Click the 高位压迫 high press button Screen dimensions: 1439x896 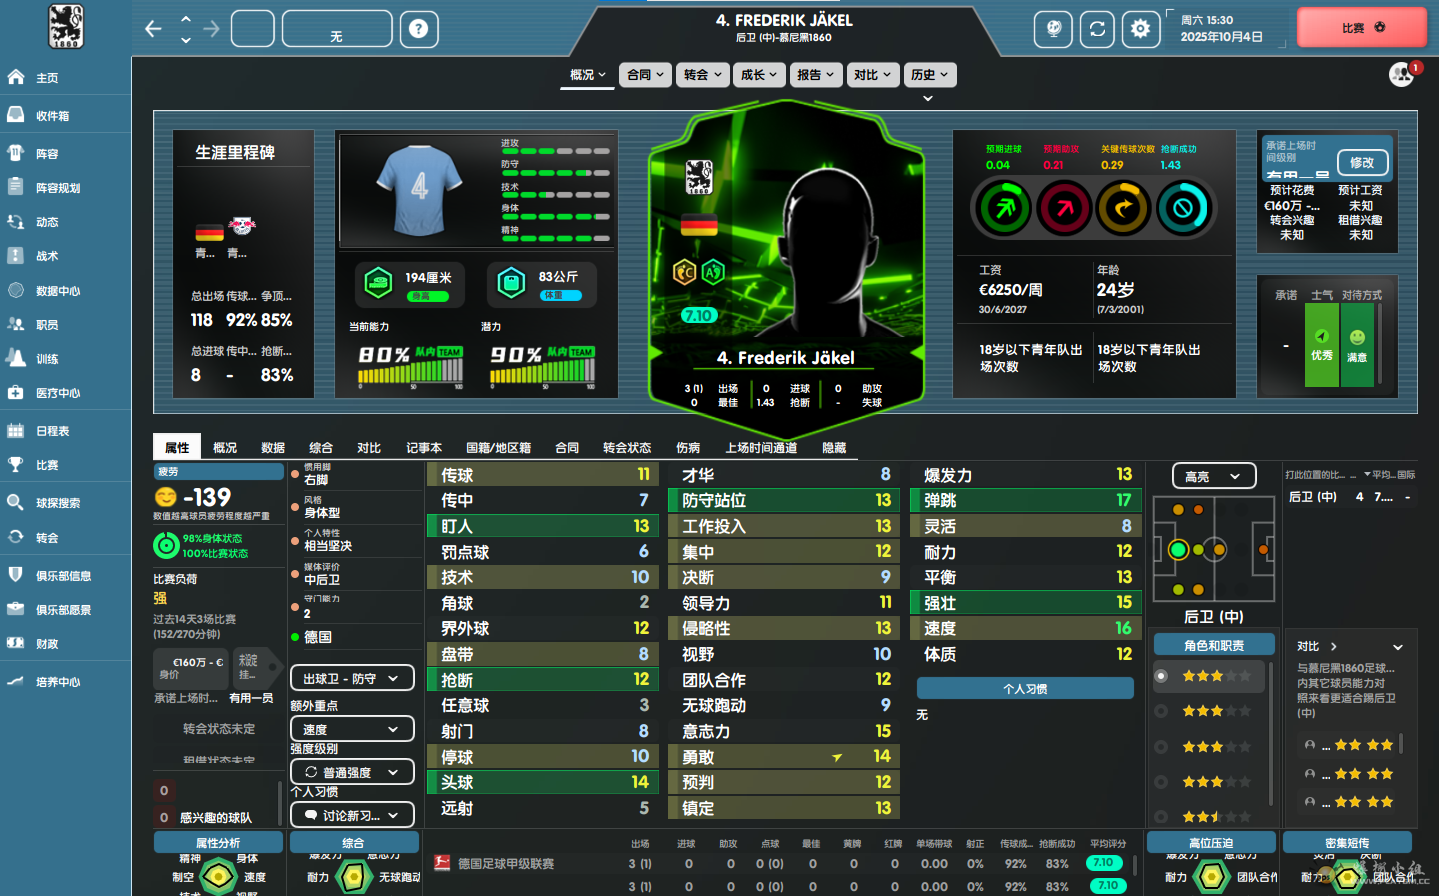coord(1211,843)
